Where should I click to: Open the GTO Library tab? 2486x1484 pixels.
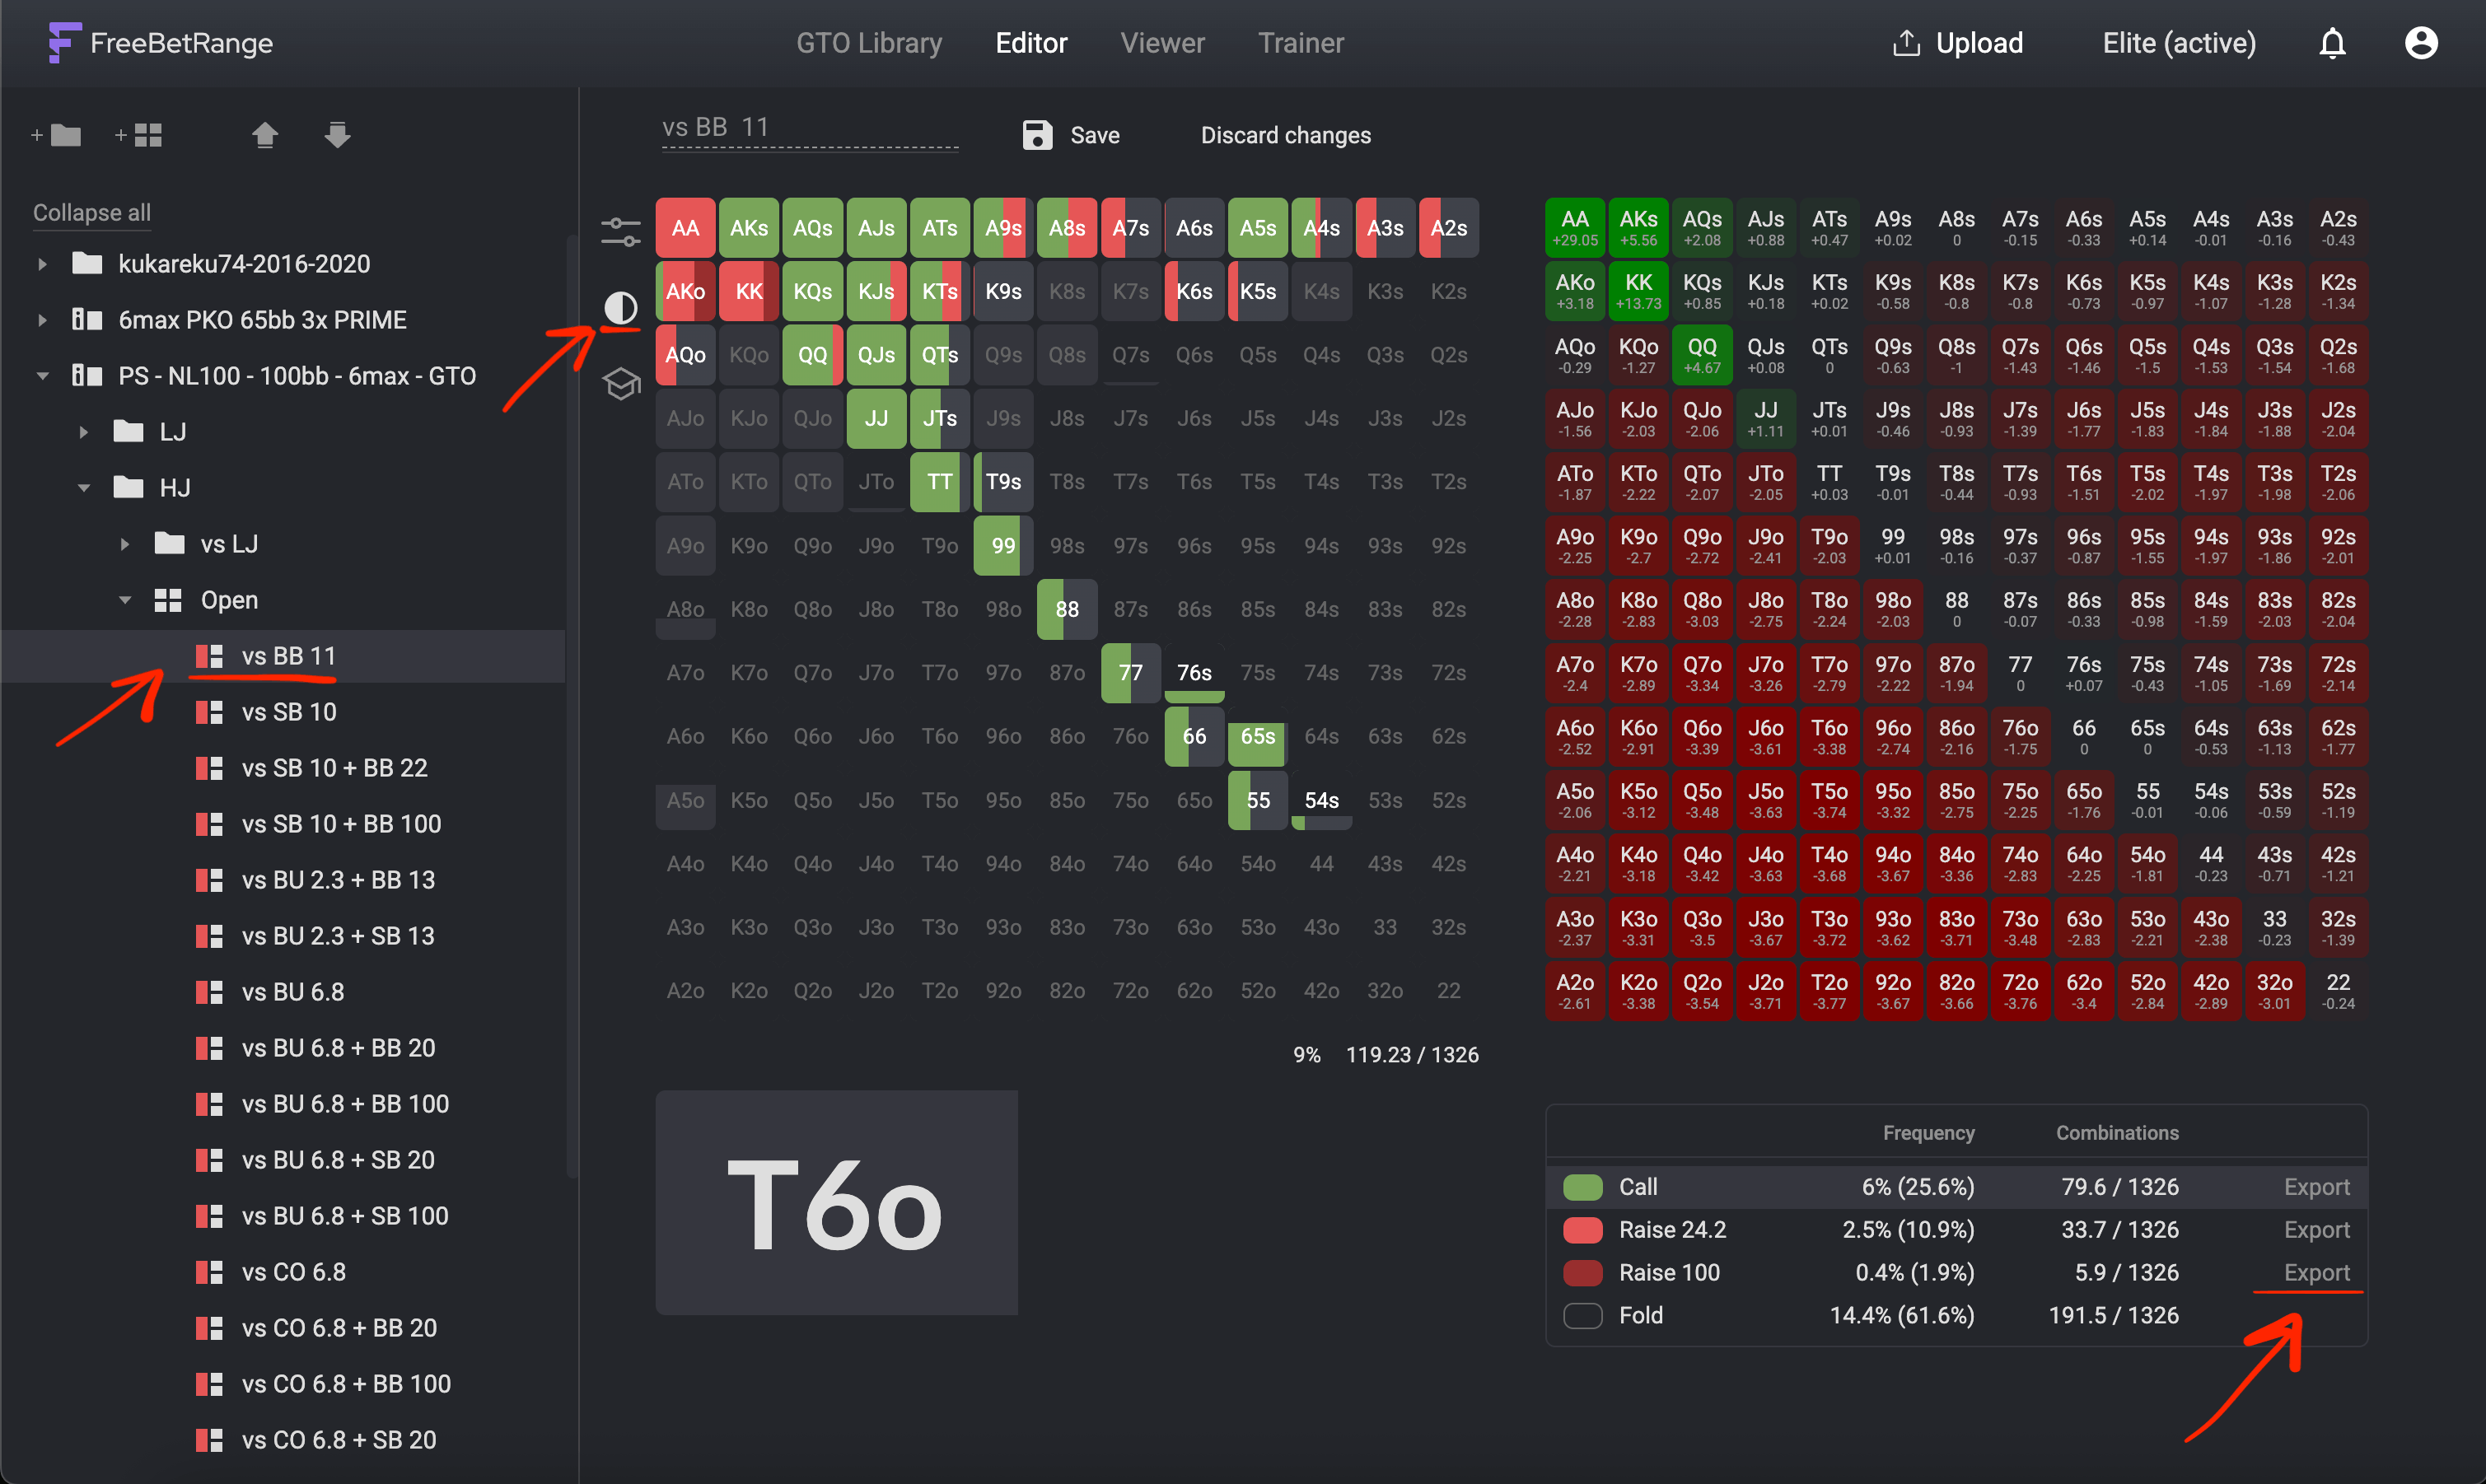868,43
